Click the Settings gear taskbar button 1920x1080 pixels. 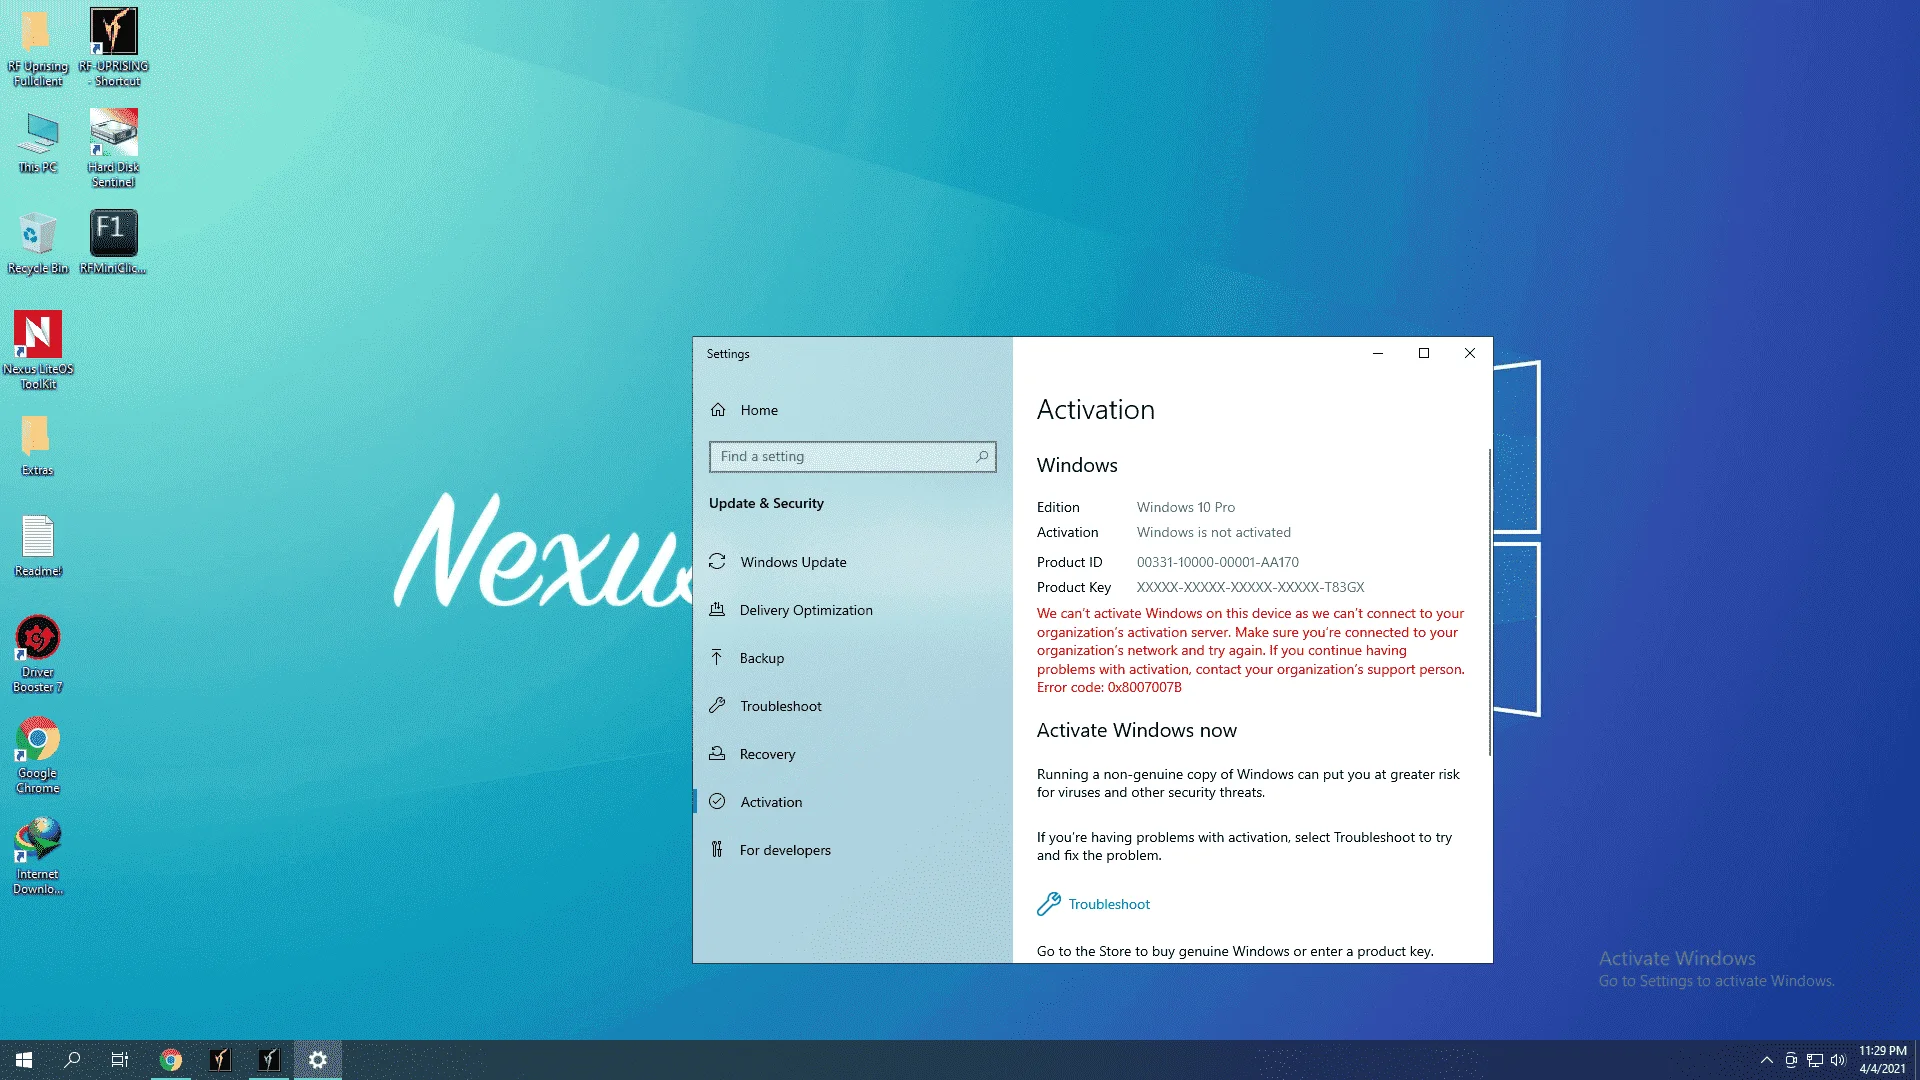318,1060
